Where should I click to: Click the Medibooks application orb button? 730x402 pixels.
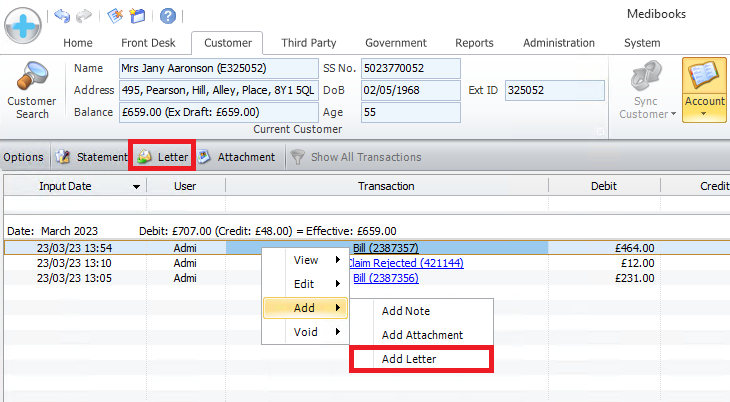[24, 22]
